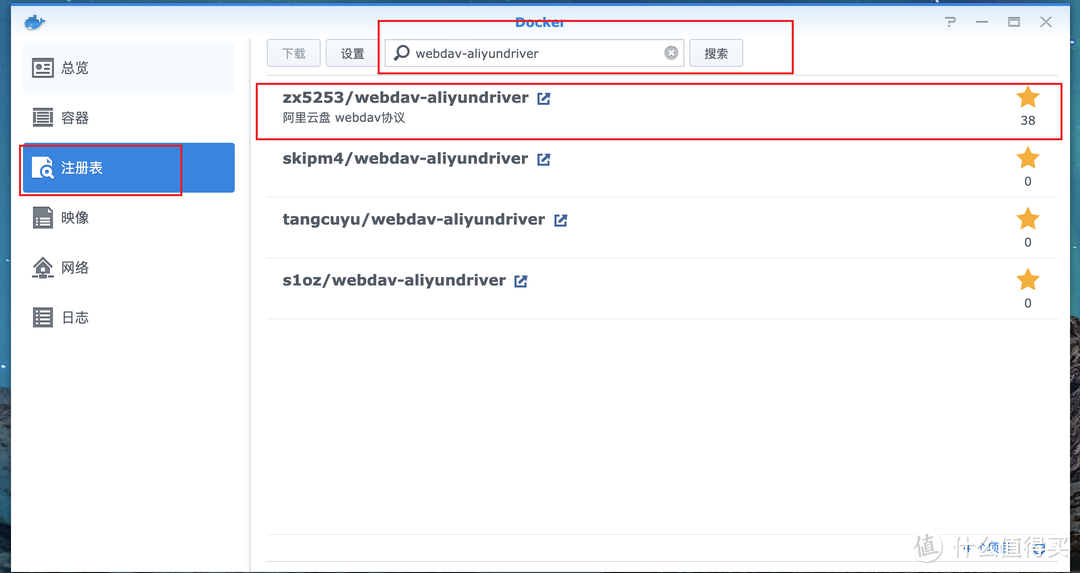Image resolution: width=1080 pixels, height=573 pixels.
Task: Click the Container list icon in sidebar
Action: [43, 118]
